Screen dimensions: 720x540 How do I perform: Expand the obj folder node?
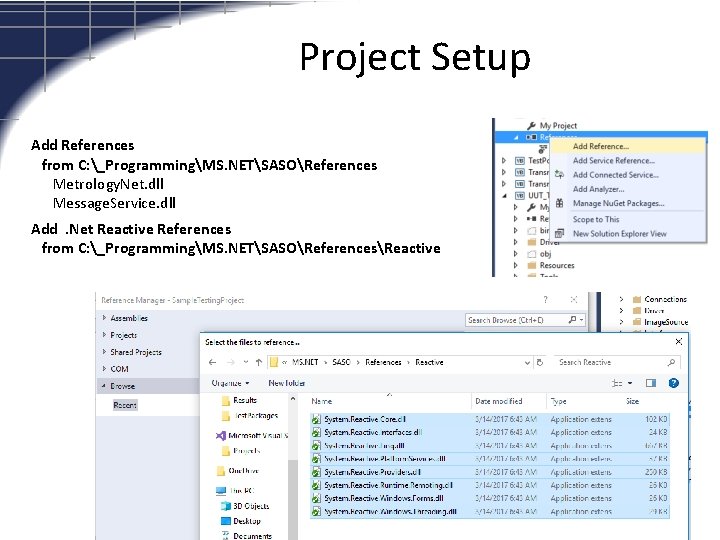pos(516,253)
